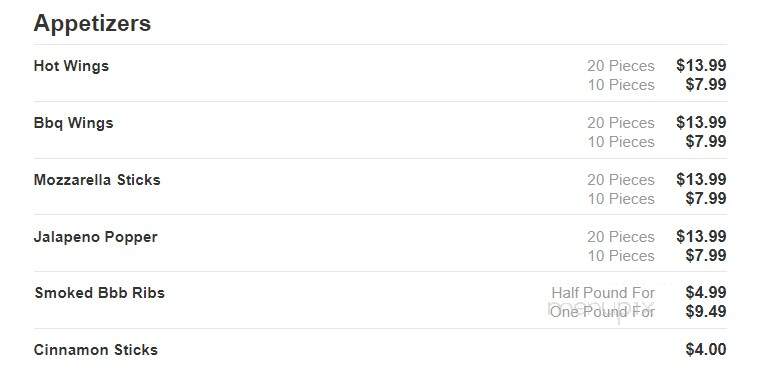This screenshot has height=391, width=780.
Task: Click the Appetizers section heading
Action: coord(92,23)
